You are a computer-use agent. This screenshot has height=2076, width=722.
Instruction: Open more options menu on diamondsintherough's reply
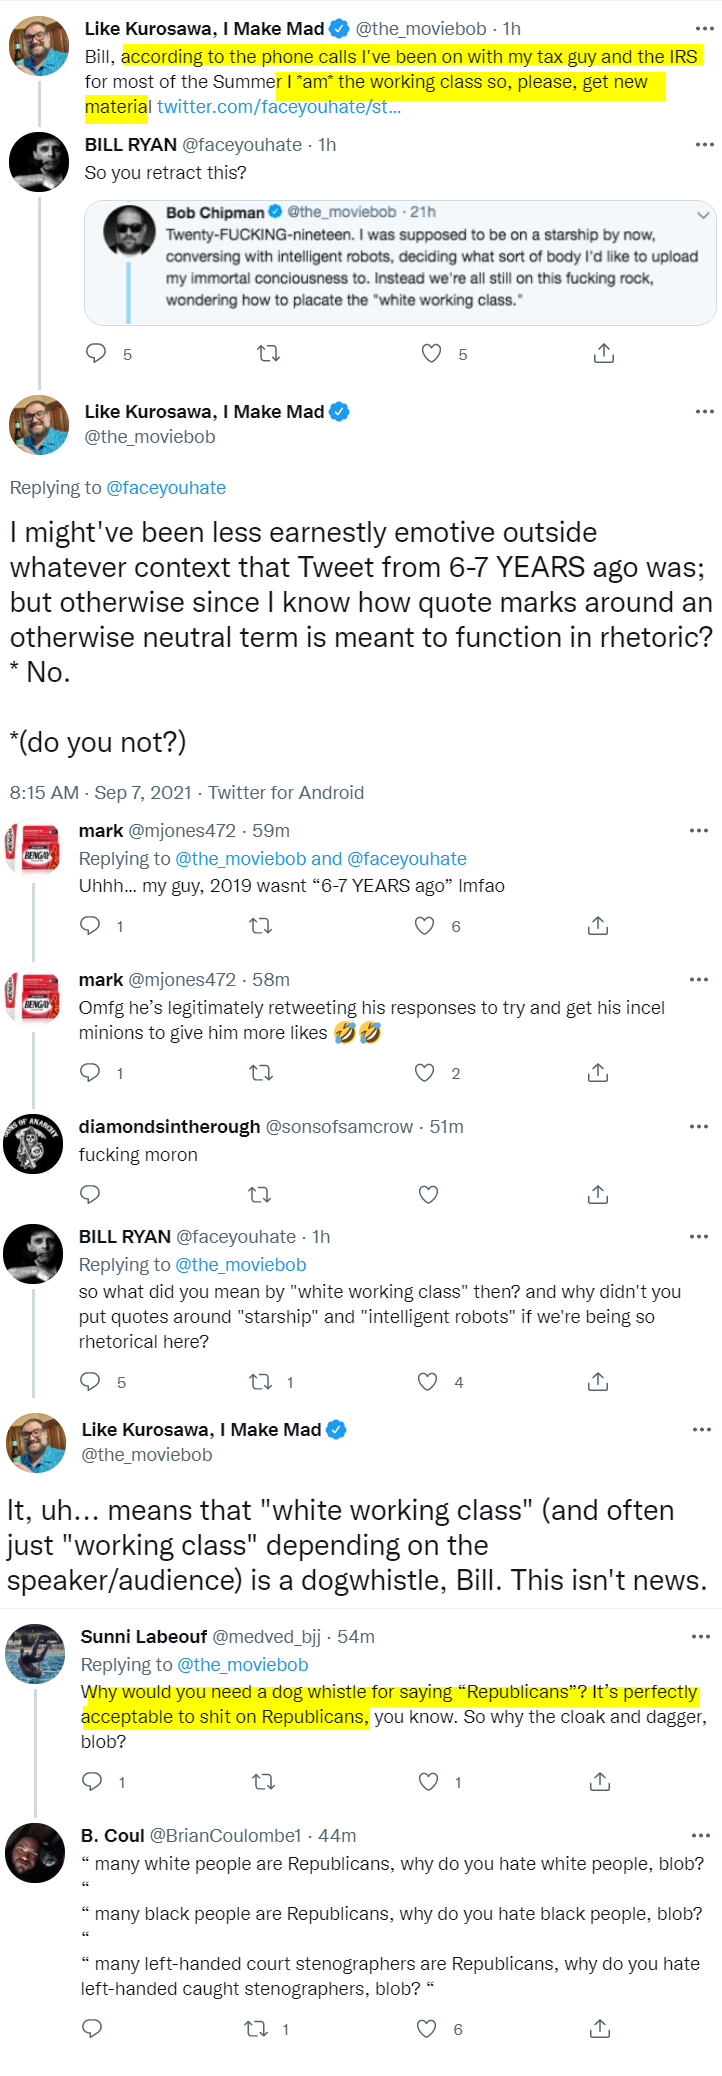click(699, 1126)
